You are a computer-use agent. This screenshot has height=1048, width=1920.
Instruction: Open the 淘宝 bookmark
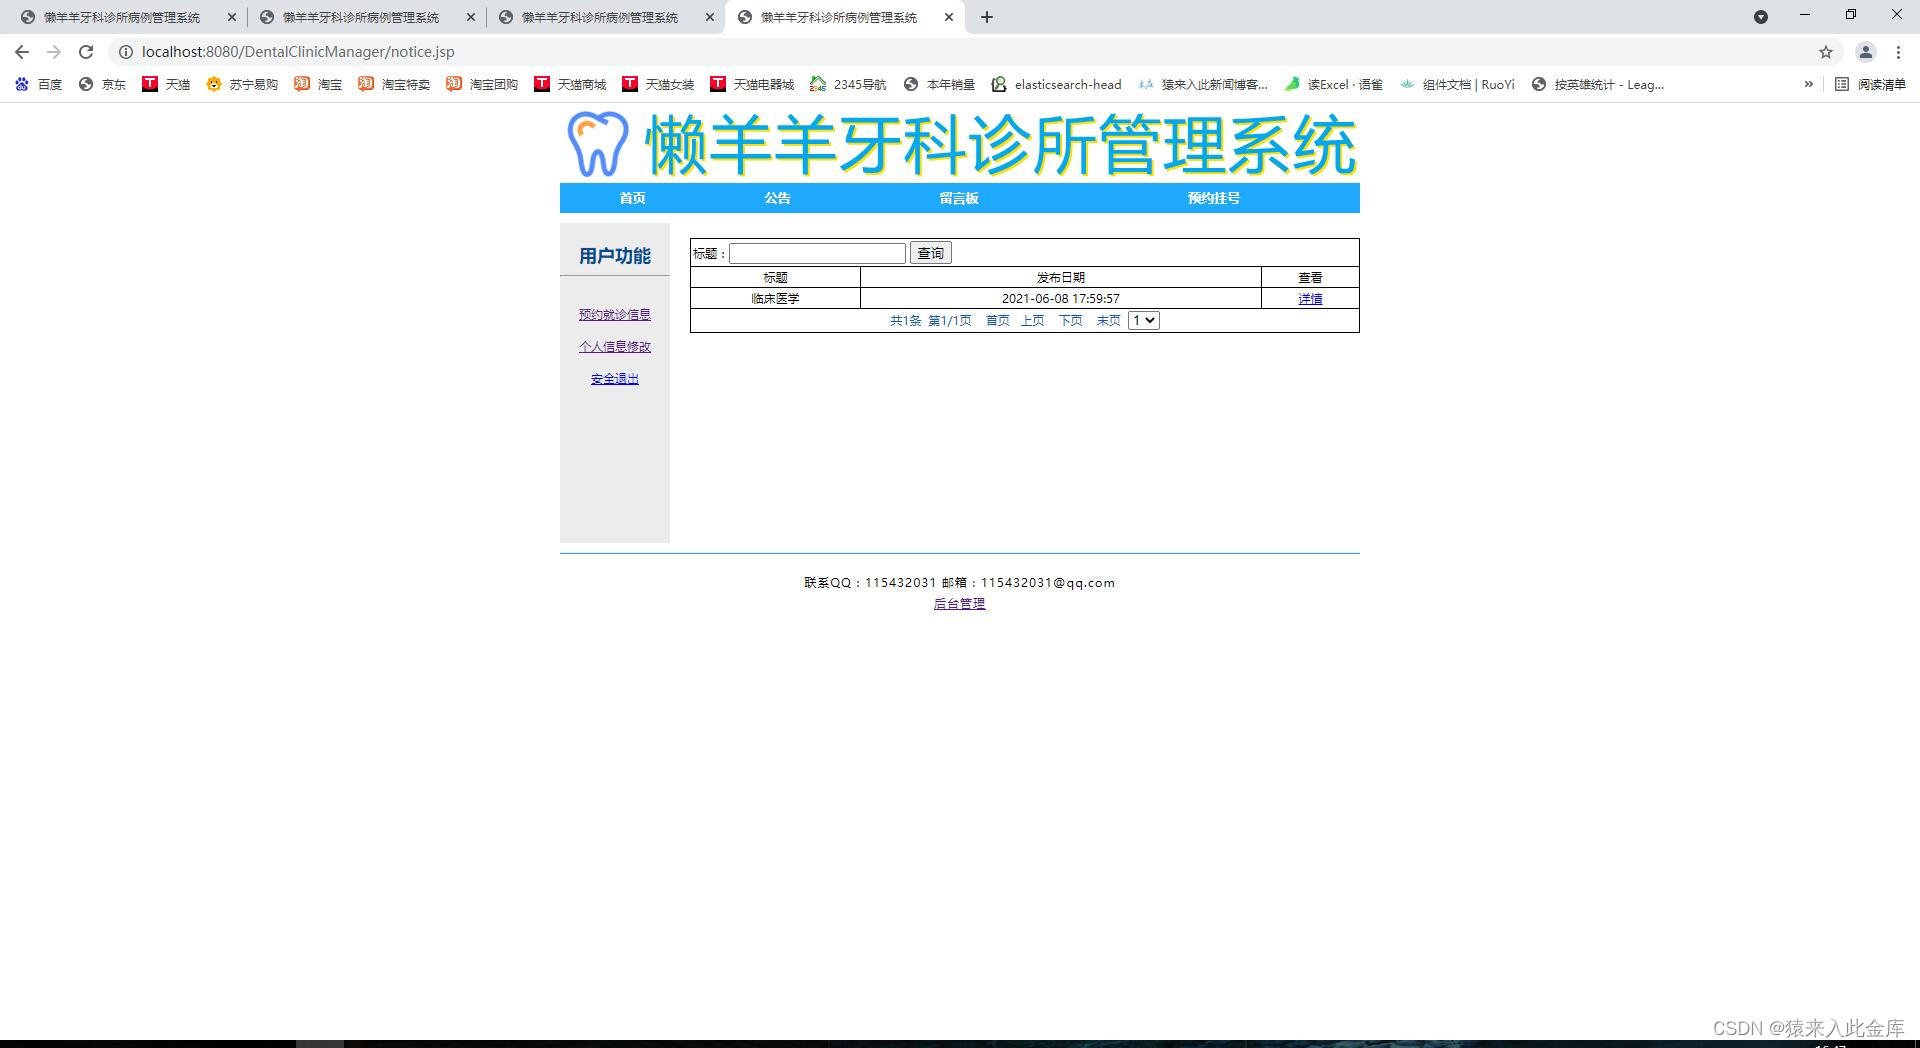click(x=318, y=85)
